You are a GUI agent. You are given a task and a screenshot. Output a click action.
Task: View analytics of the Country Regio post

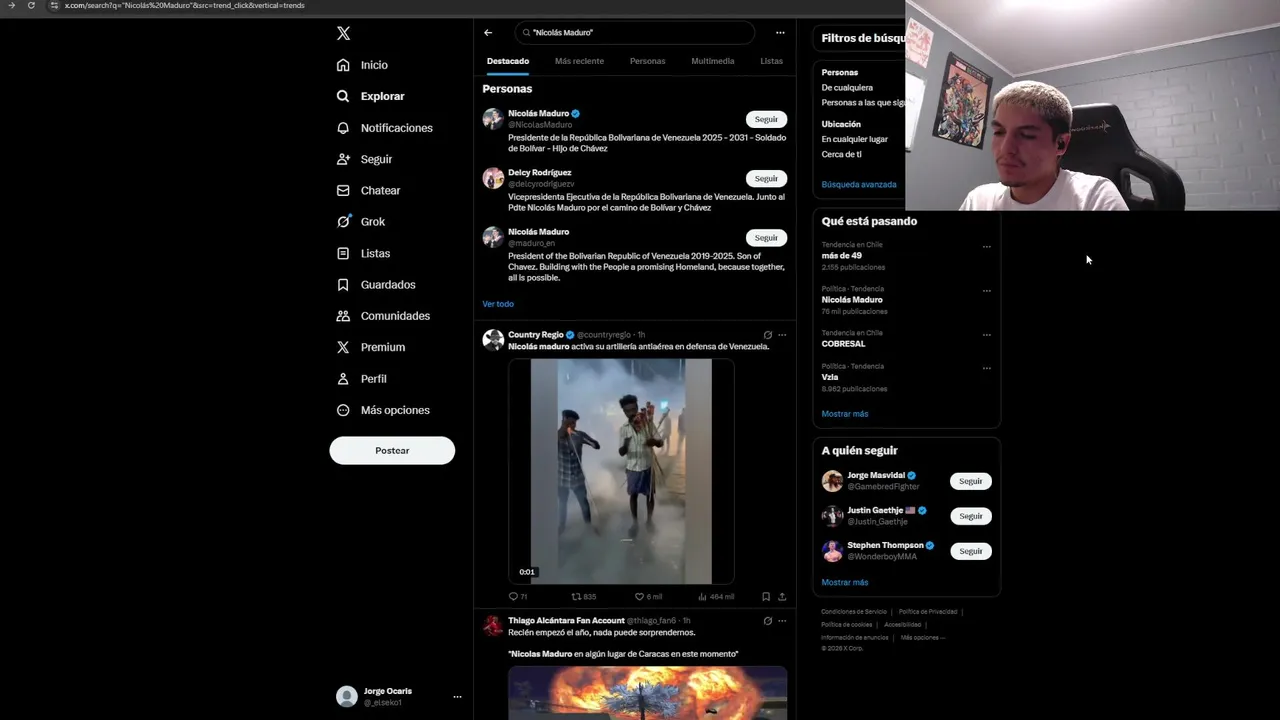click(x=716, y=596)
